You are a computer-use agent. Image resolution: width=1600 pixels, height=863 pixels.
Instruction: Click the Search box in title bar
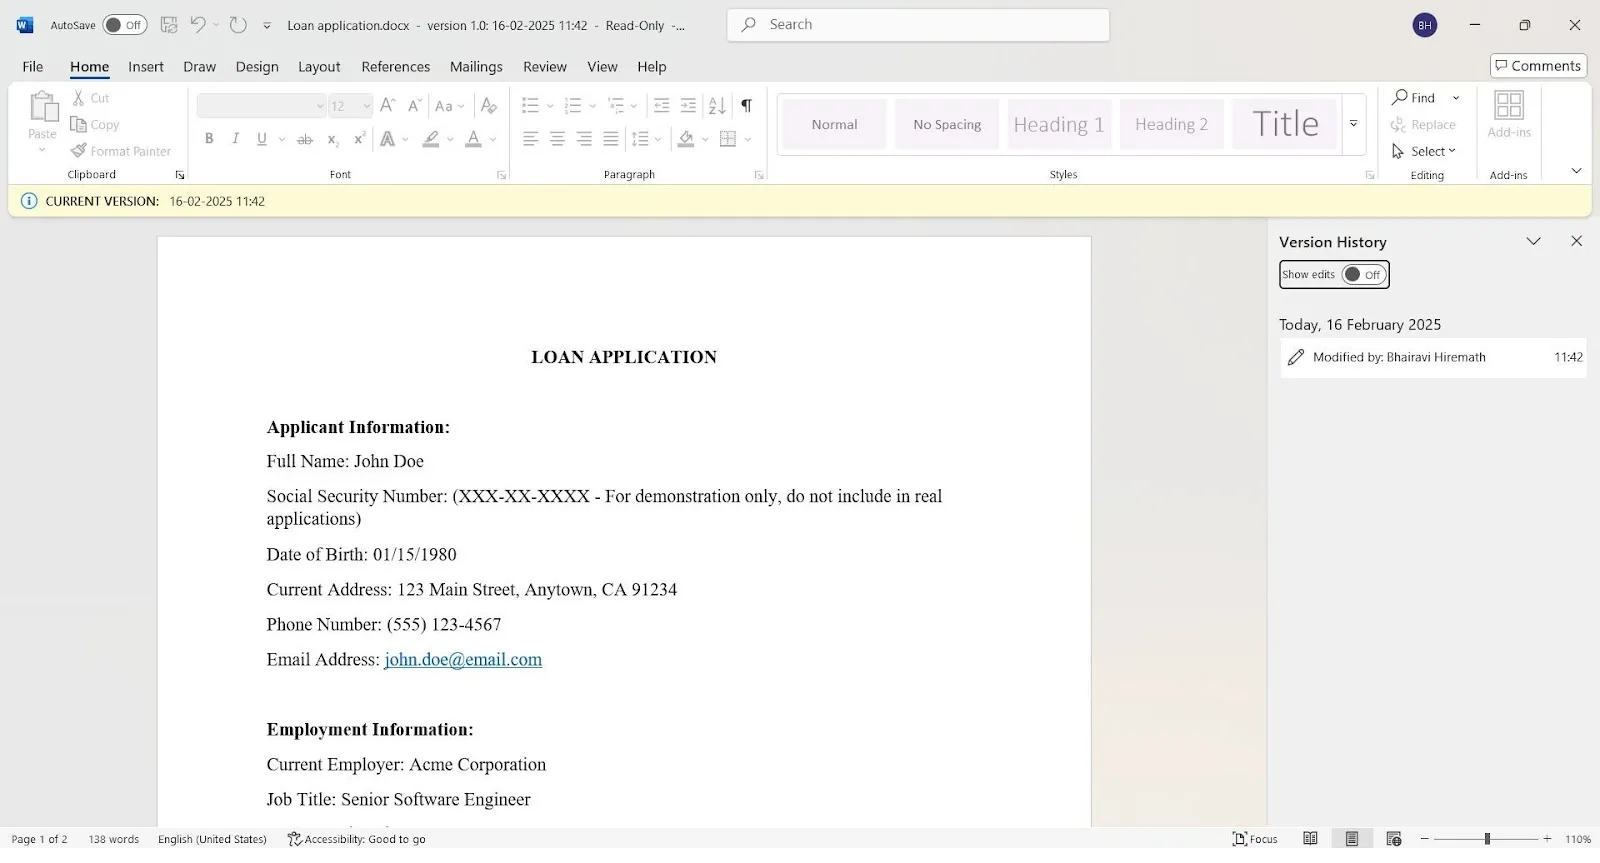coord(918,25)
